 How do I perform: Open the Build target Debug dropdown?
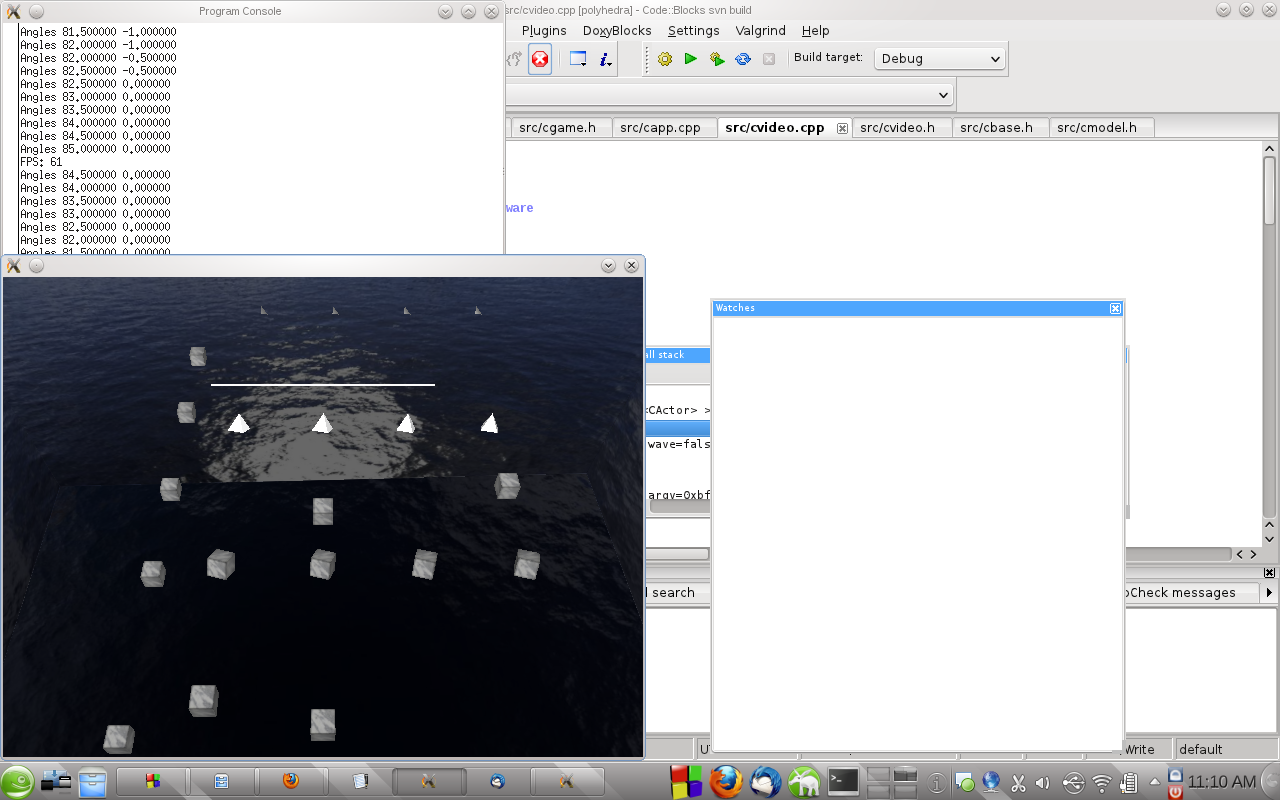940,59
